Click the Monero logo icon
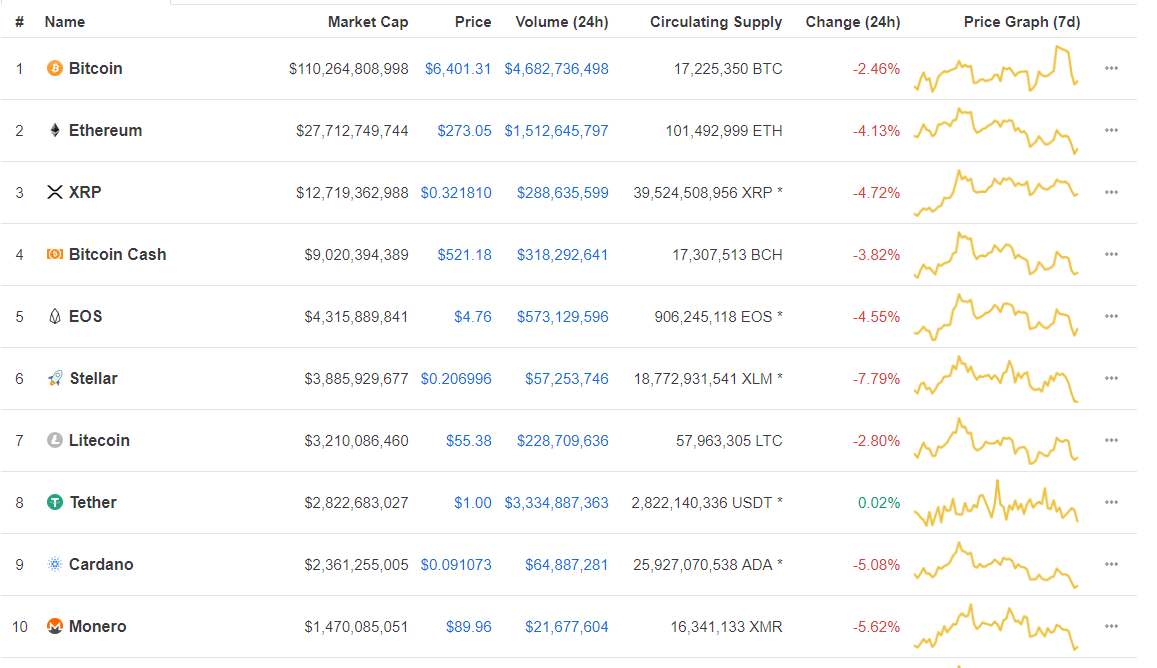Viewport: 1157px width, 668px height. click(55, 626)
